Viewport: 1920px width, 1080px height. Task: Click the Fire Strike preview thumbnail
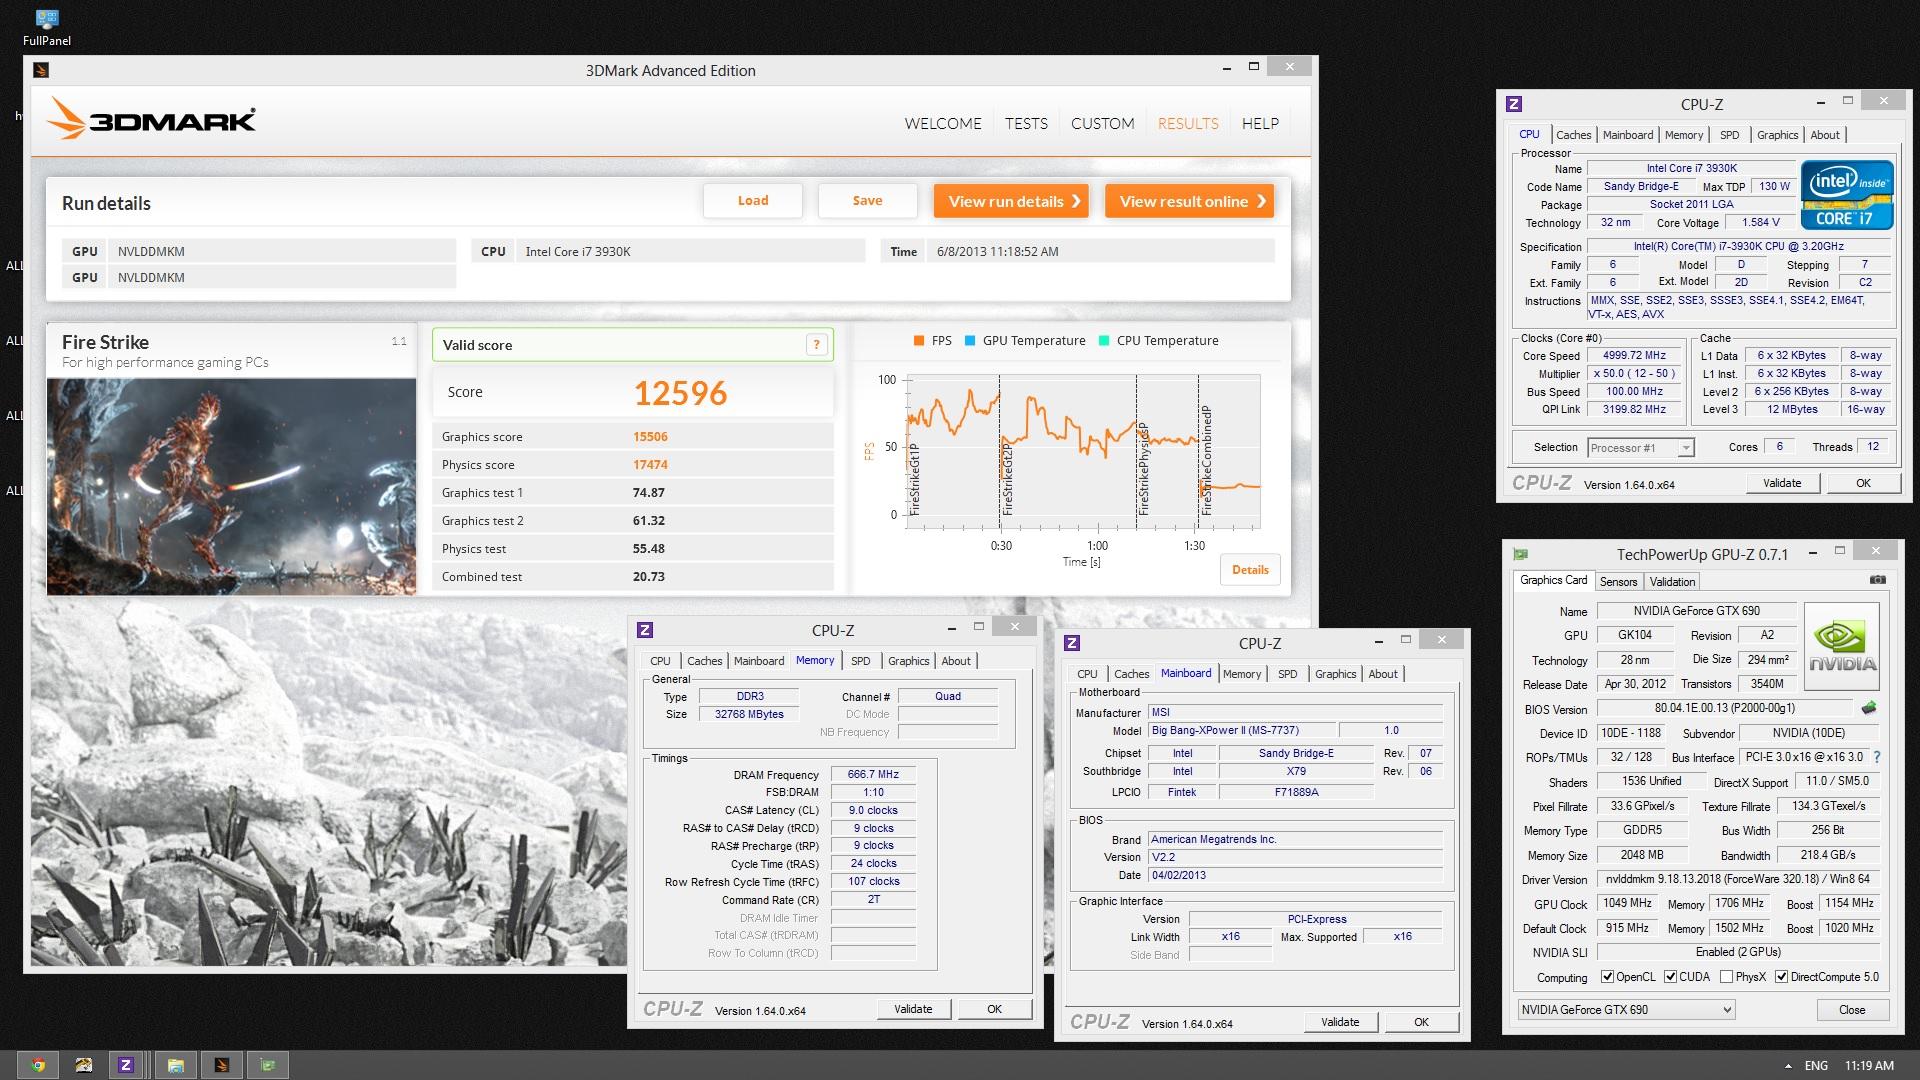point(231,487)
